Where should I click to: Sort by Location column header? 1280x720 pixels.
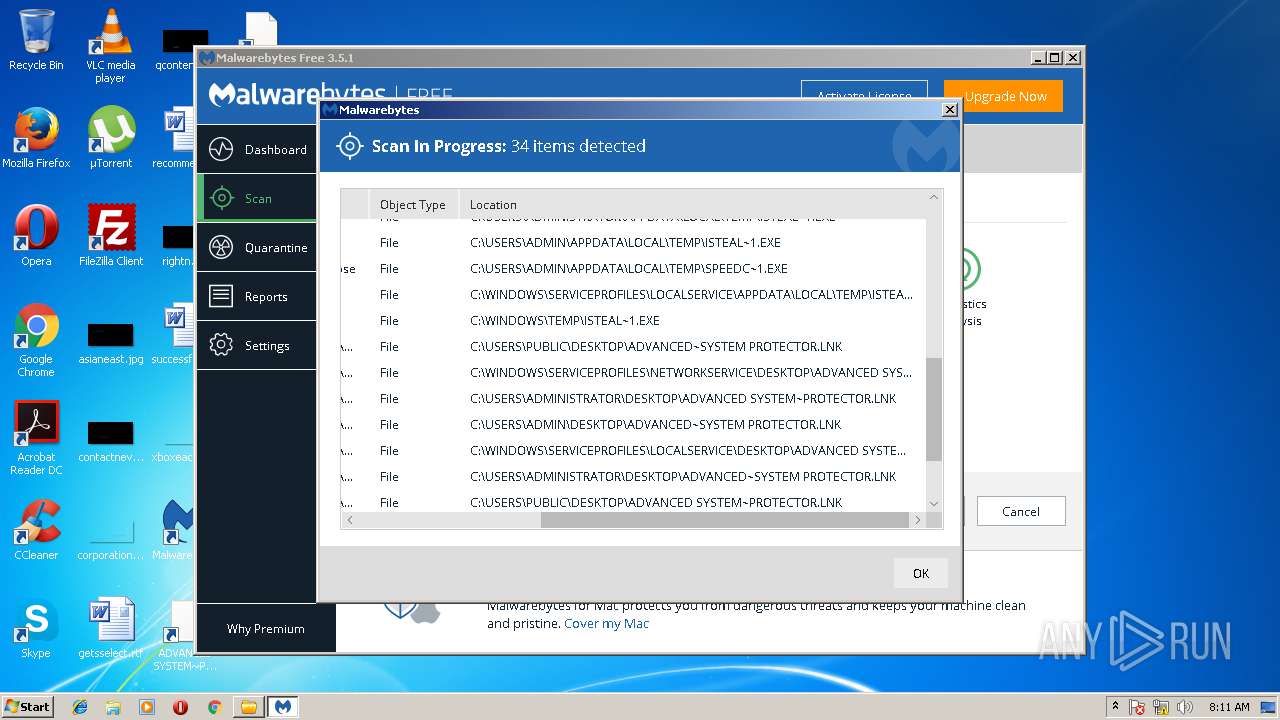pyautogui.click(x=692, y=204)
